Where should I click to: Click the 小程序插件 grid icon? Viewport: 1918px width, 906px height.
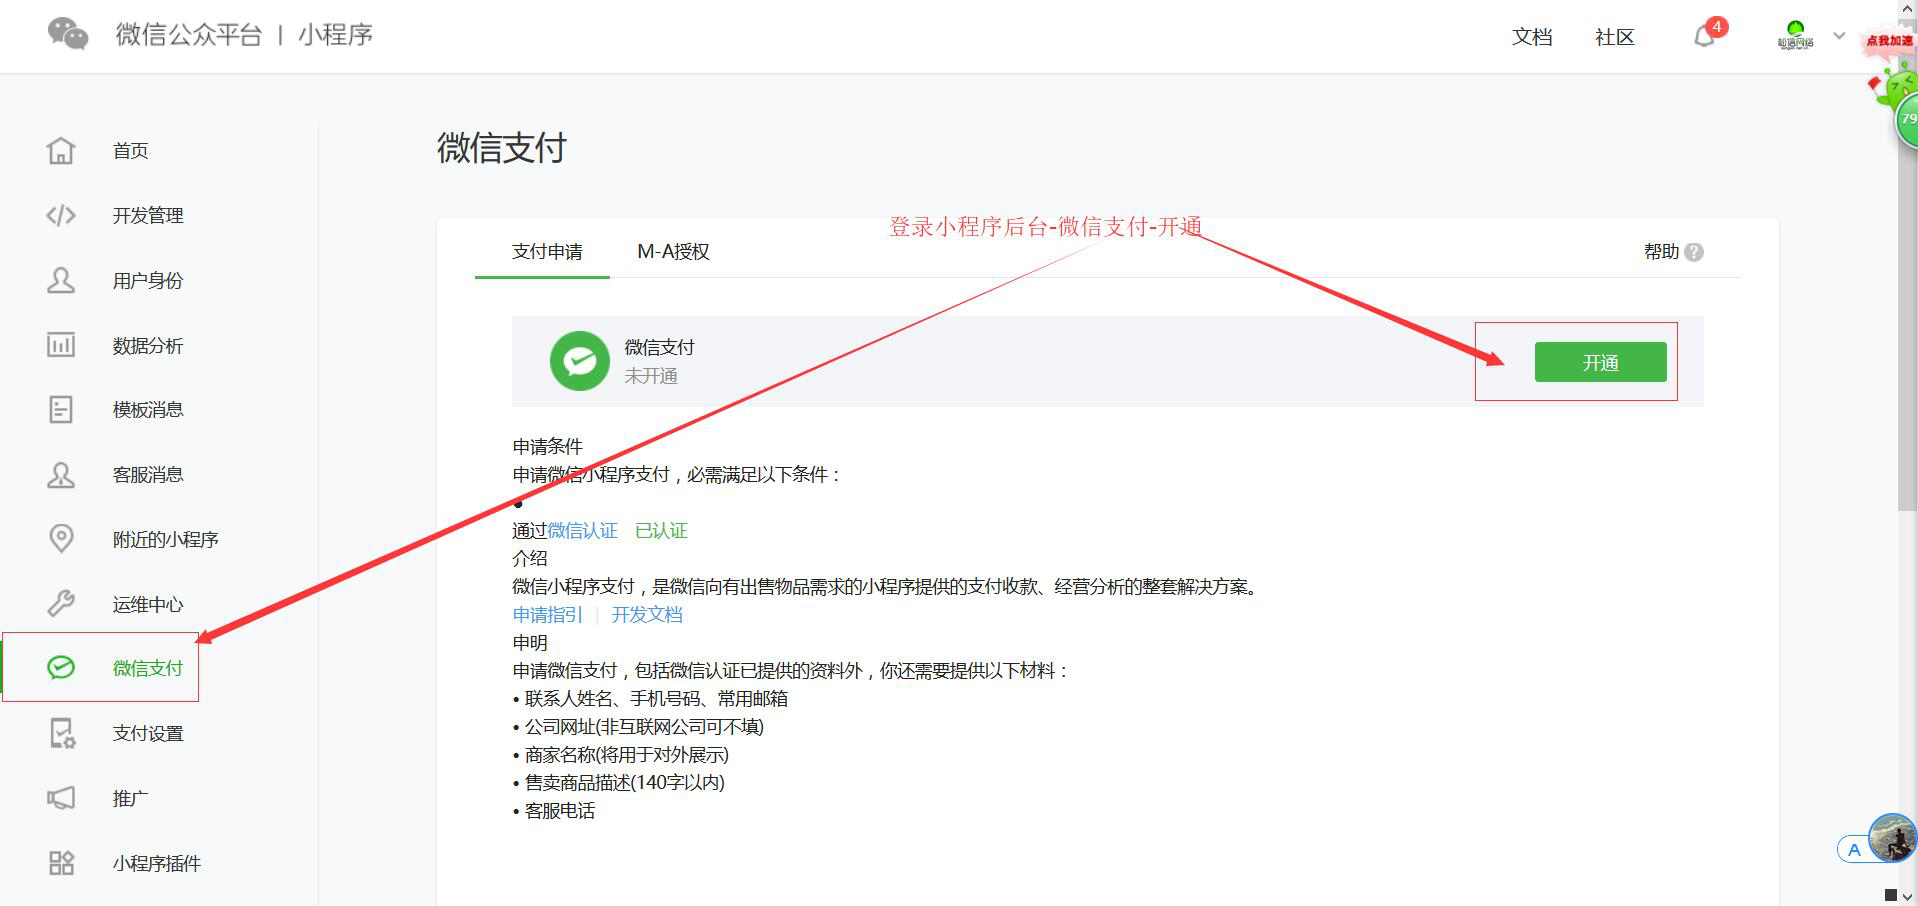coord(61,863)
